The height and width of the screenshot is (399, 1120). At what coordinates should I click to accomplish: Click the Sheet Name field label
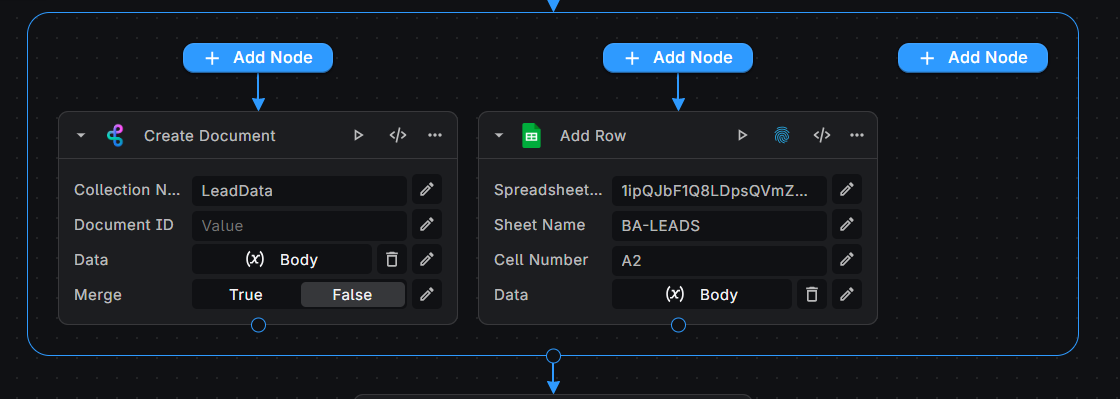(x=539, y=225)
